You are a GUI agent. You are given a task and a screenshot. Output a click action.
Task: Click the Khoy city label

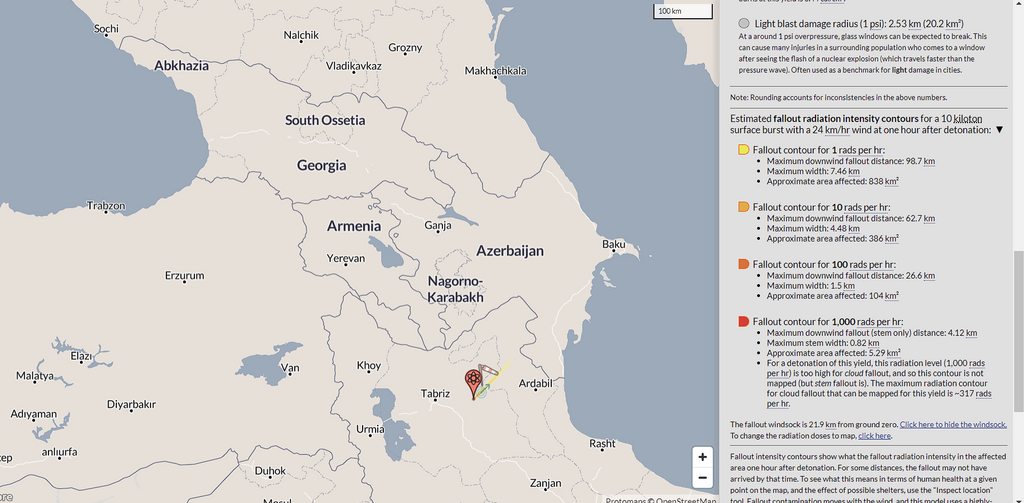(x=369, y=366)
